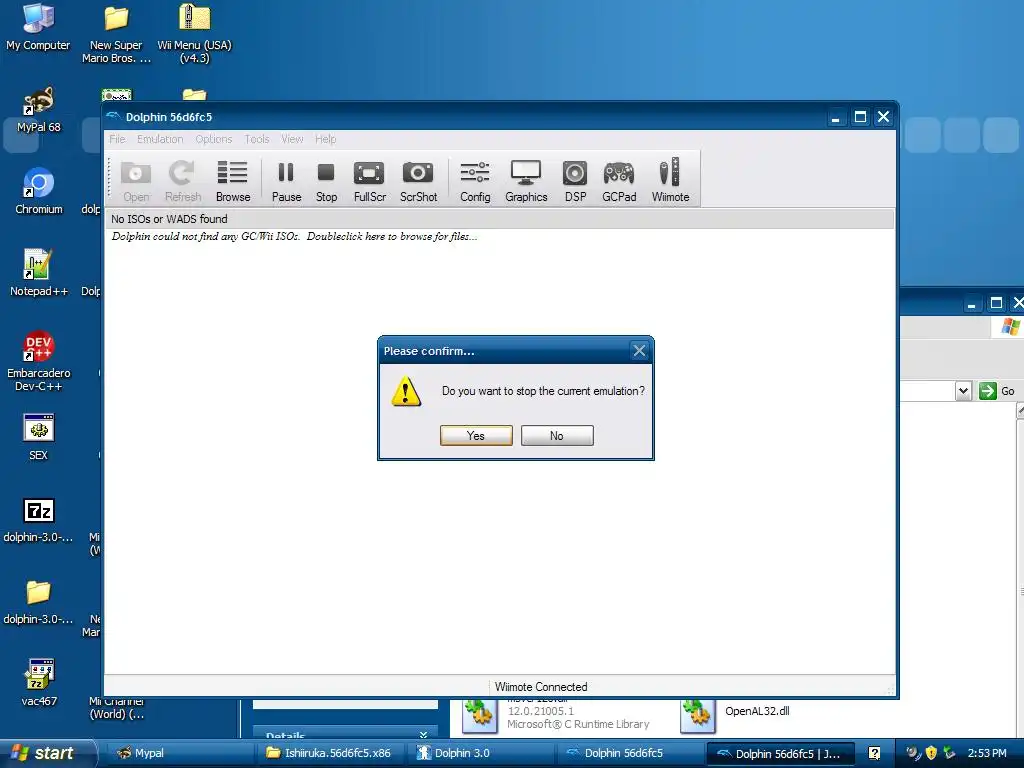Click the security shield tray icon
The width and height of the screenshot is (1024, 768).
931,753
